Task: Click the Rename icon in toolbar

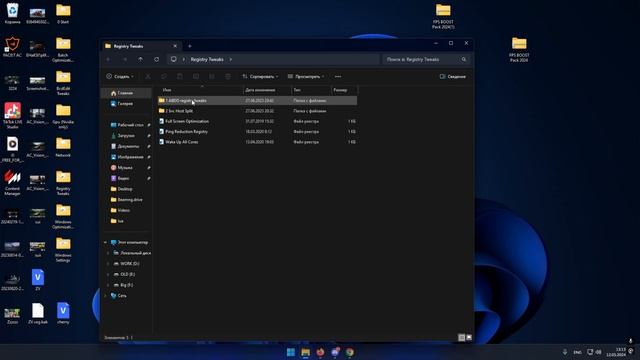Action: pos(196,76)
